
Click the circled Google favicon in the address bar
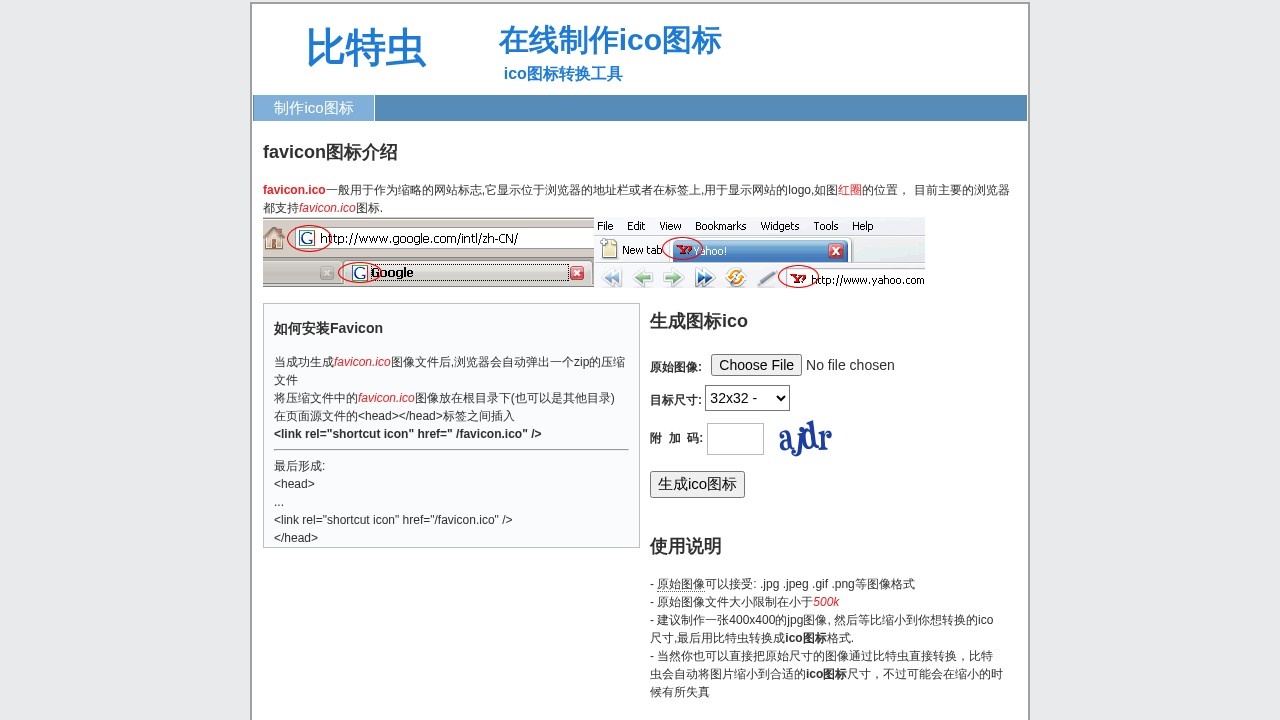click(x=307, y=238)
